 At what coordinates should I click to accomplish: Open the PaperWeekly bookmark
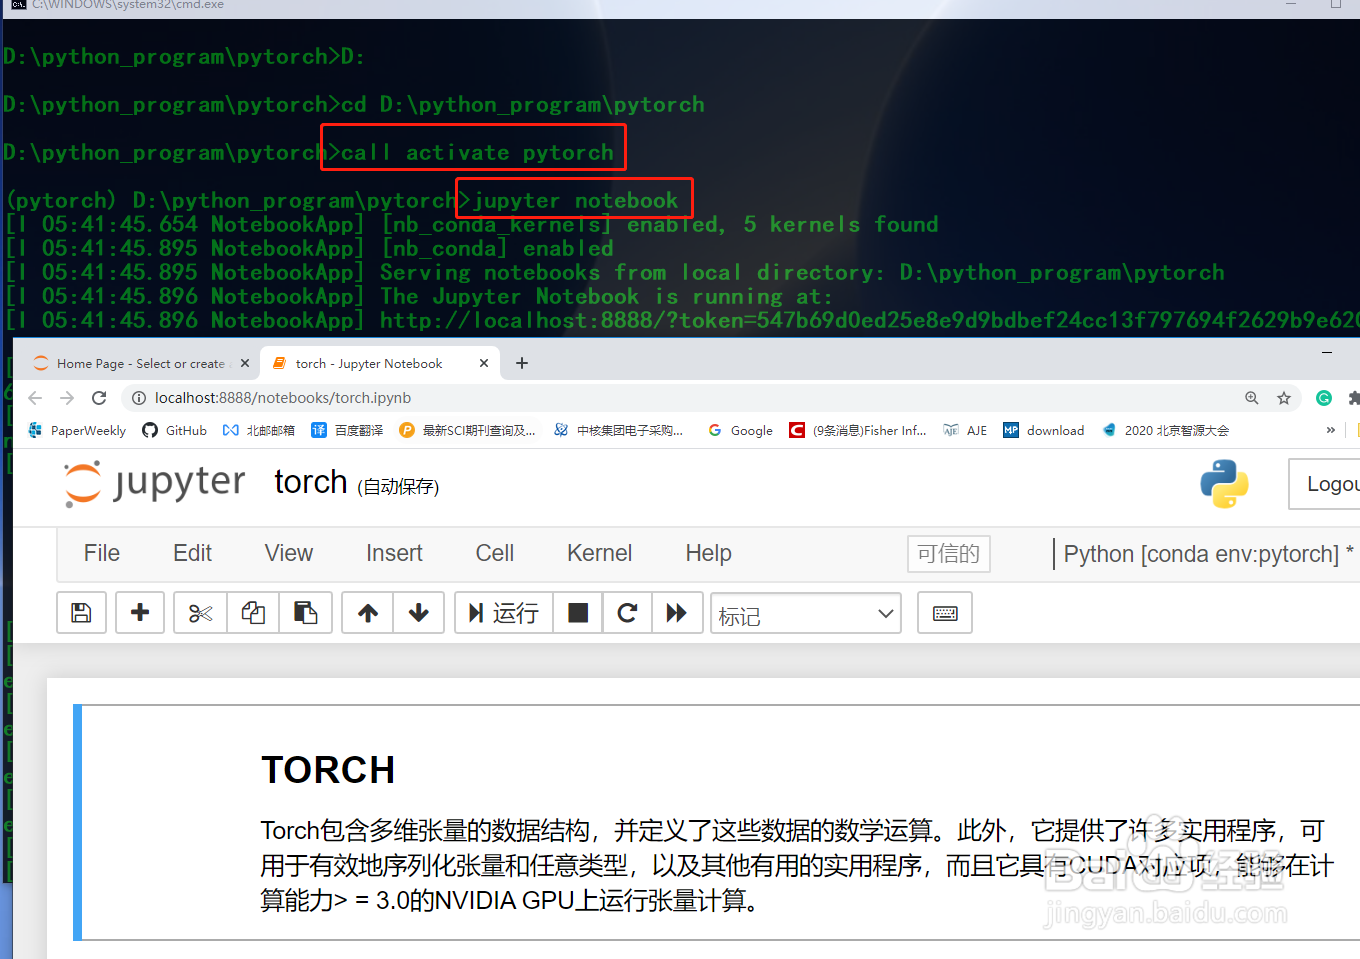[77, 430]
